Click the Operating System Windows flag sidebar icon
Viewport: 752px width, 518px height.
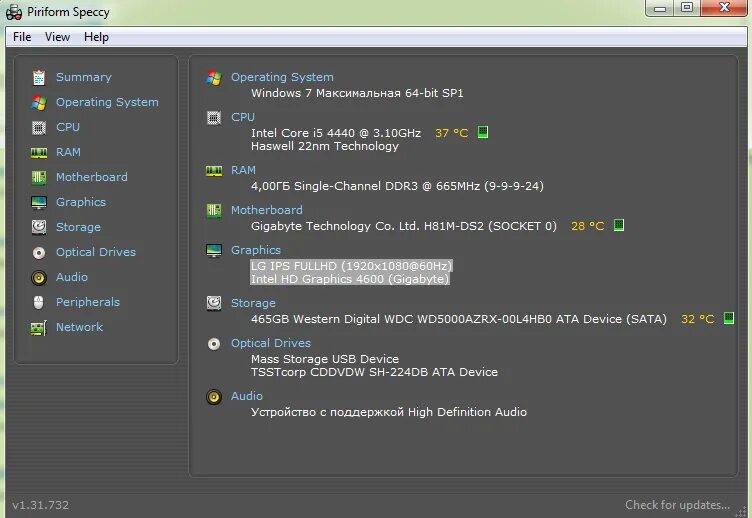(x=39, y=102)
